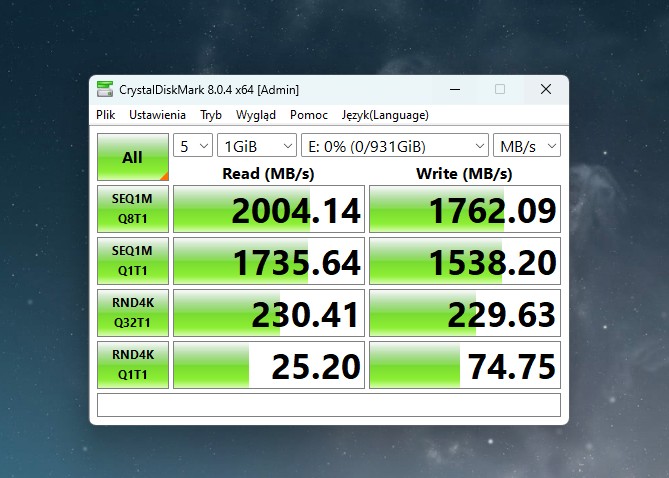Expand the 1GiB test size dropdown
The width and height of the screenshot is (669, 478).
(257, 146)
